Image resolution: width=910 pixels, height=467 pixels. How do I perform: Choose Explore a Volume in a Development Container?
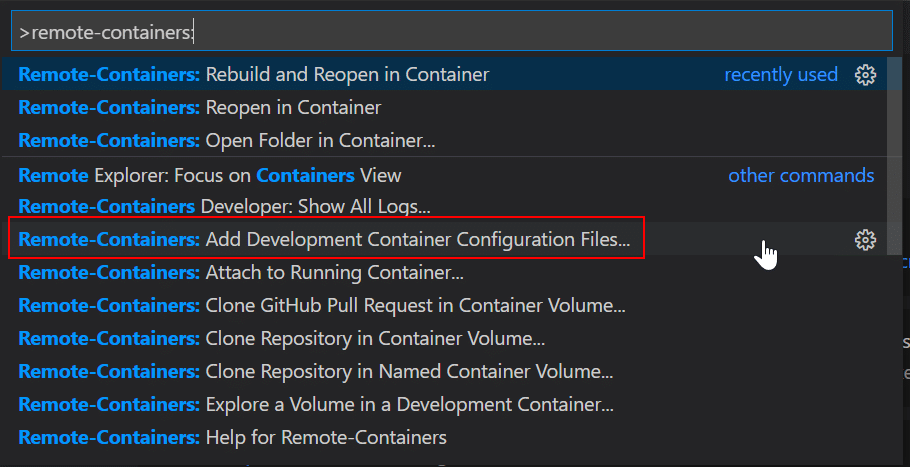click(x=444, y=404)
